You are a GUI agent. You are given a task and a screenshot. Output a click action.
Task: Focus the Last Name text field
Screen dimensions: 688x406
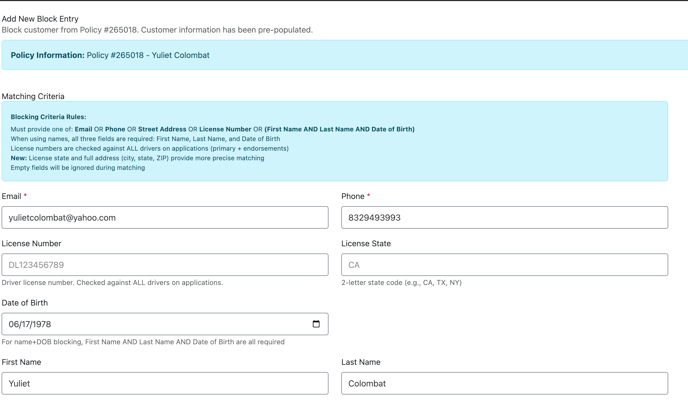[x=504, y=383]
